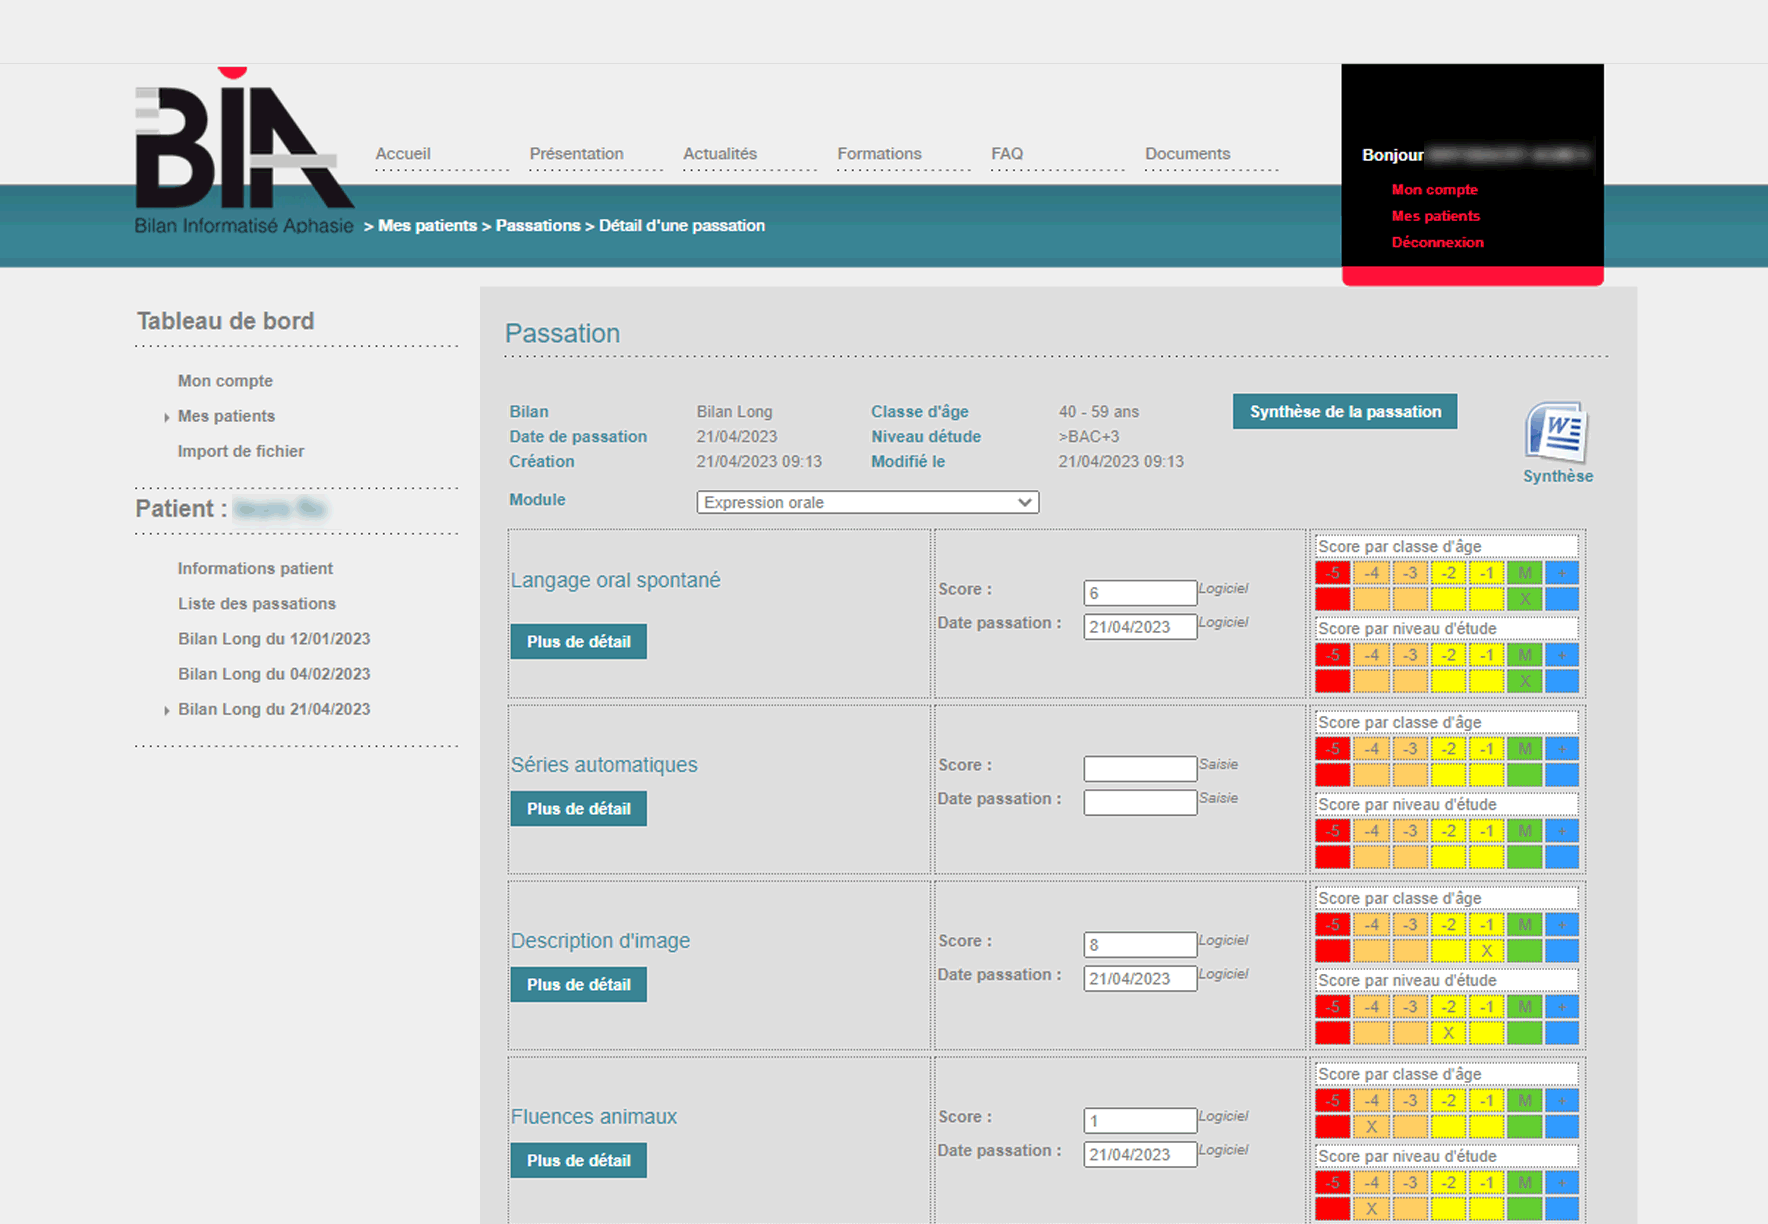Click the Séries automatiques score field
The image size is (1768, 1224).
(1139, 768)
